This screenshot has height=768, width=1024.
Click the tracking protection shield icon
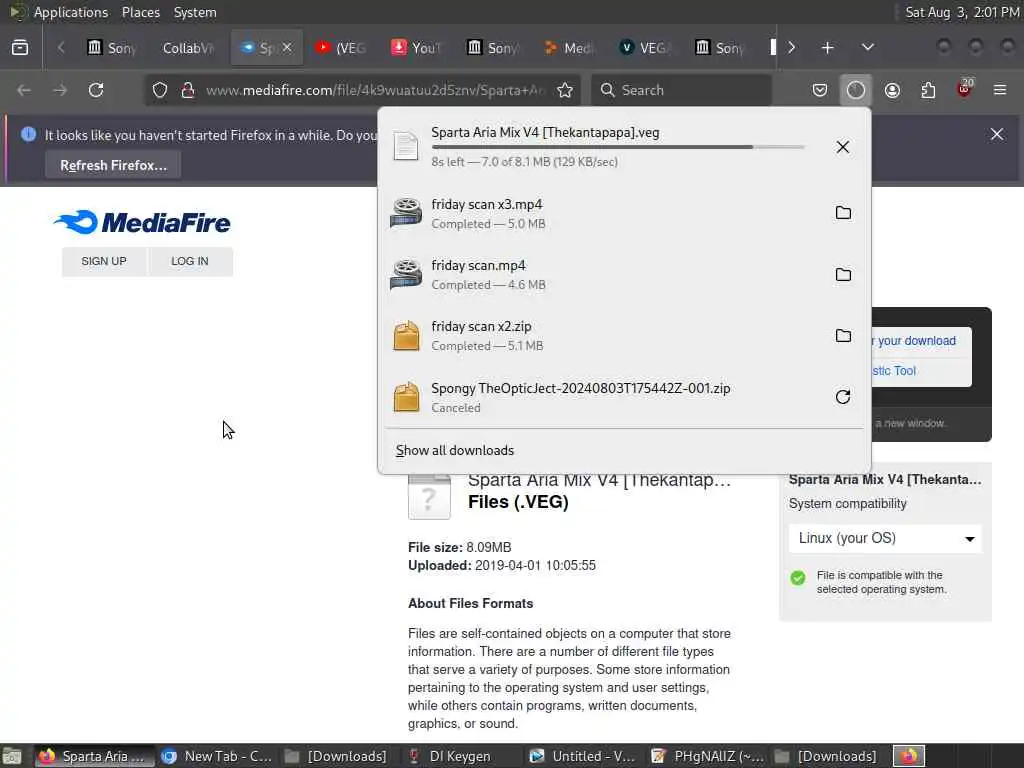coord(159,90)
